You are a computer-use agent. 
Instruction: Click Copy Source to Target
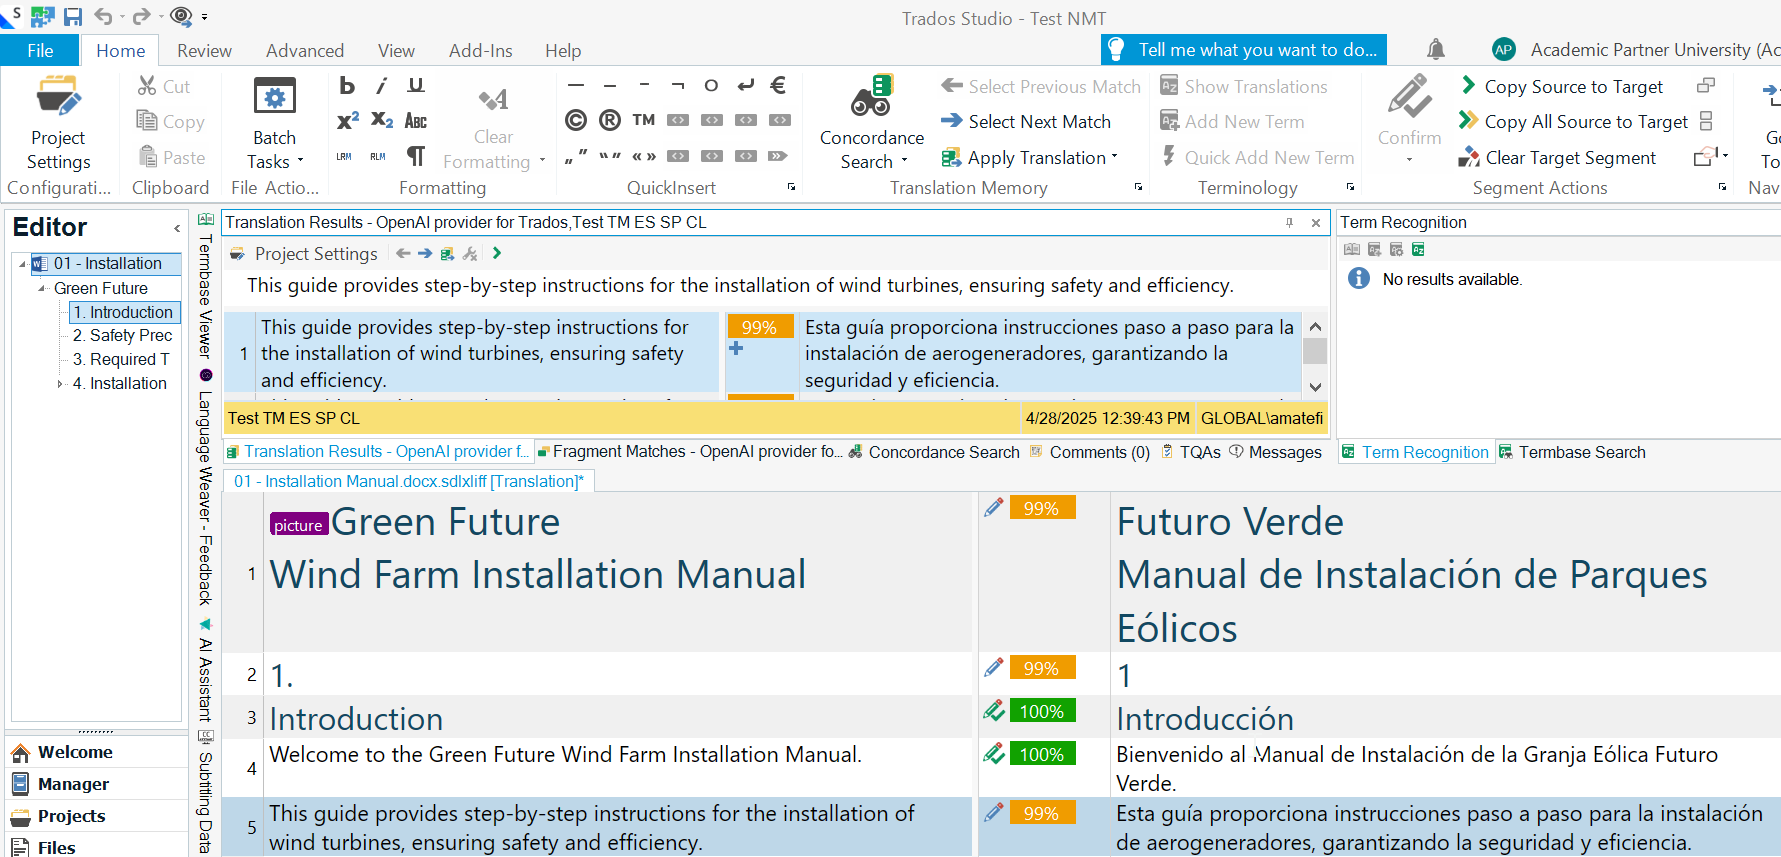click(x=1572, y=87)
